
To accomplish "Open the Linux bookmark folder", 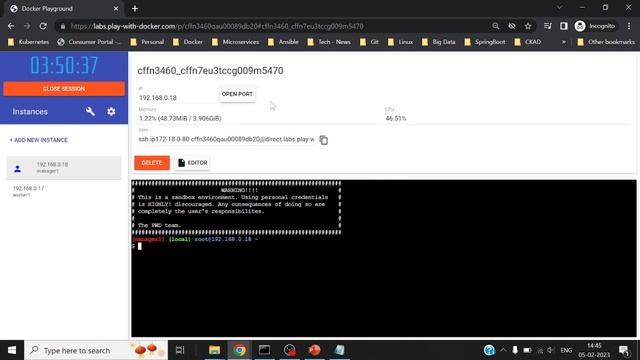I will pyautogui.click(x=400, y=42).
